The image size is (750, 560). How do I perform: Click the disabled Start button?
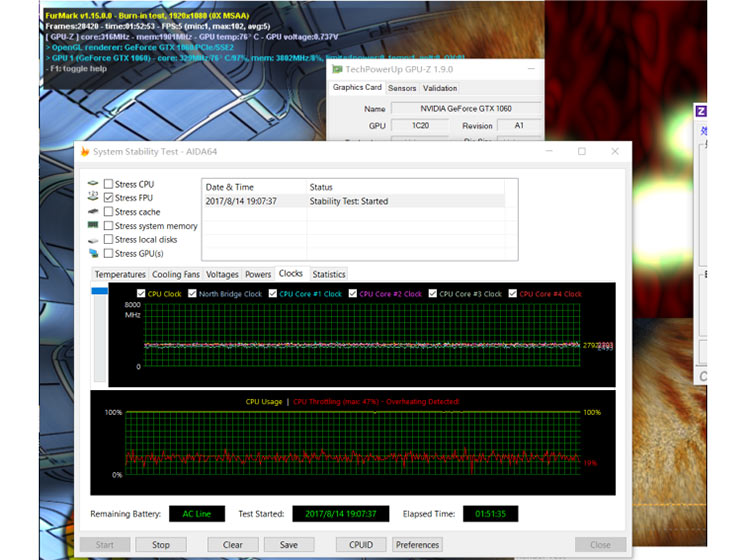[x=105, y=545]
